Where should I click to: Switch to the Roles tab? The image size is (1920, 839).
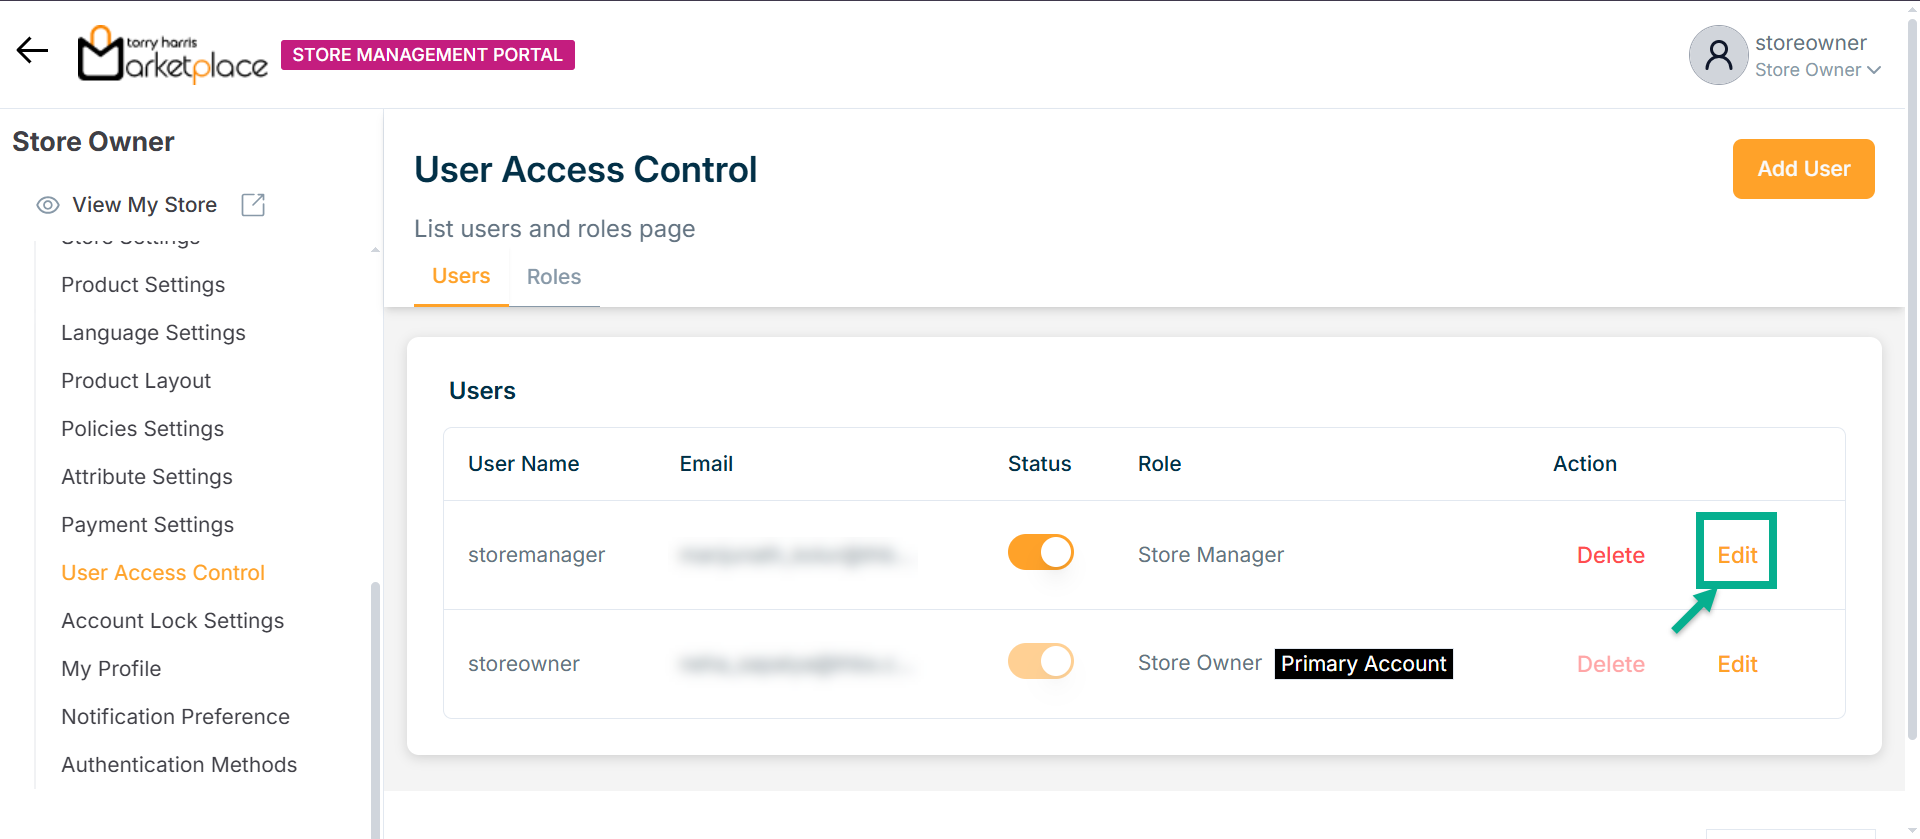(554, 277)
